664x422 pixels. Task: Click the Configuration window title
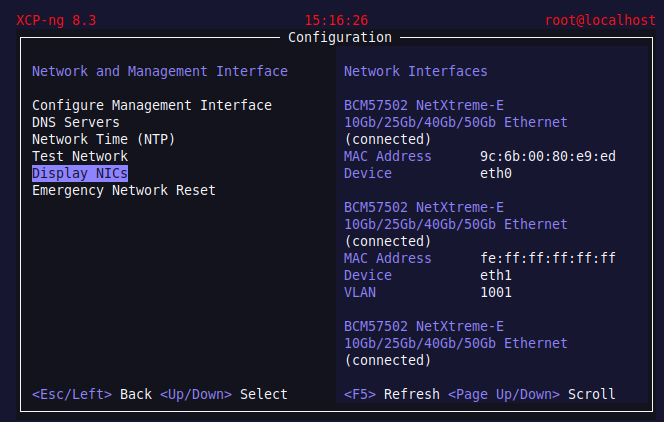(x=339, y=37)
